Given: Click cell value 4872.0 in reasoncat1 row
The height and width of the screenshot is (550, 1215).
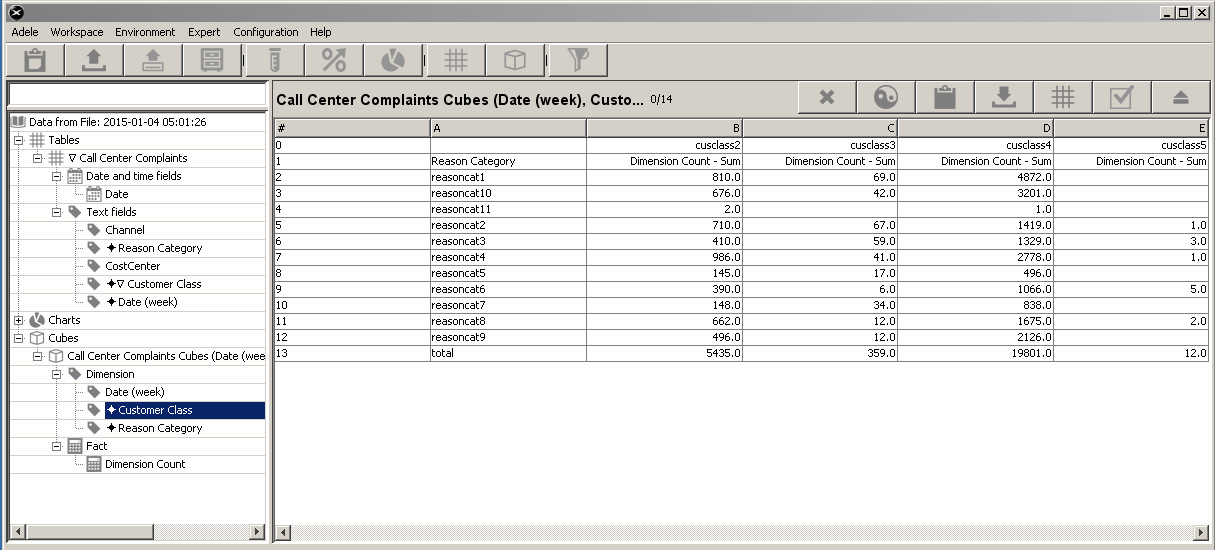Looking at the screenshot, I should (976, 177).
